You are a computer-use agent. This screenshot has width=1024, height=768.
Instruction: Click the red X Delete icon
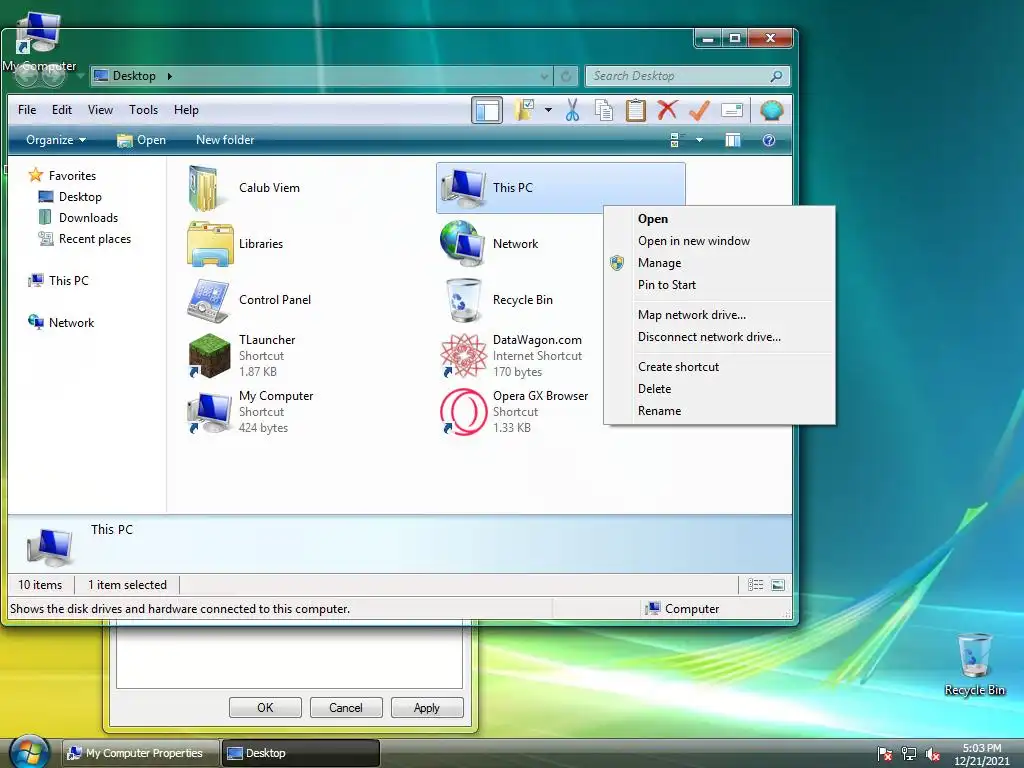[667, 110]
